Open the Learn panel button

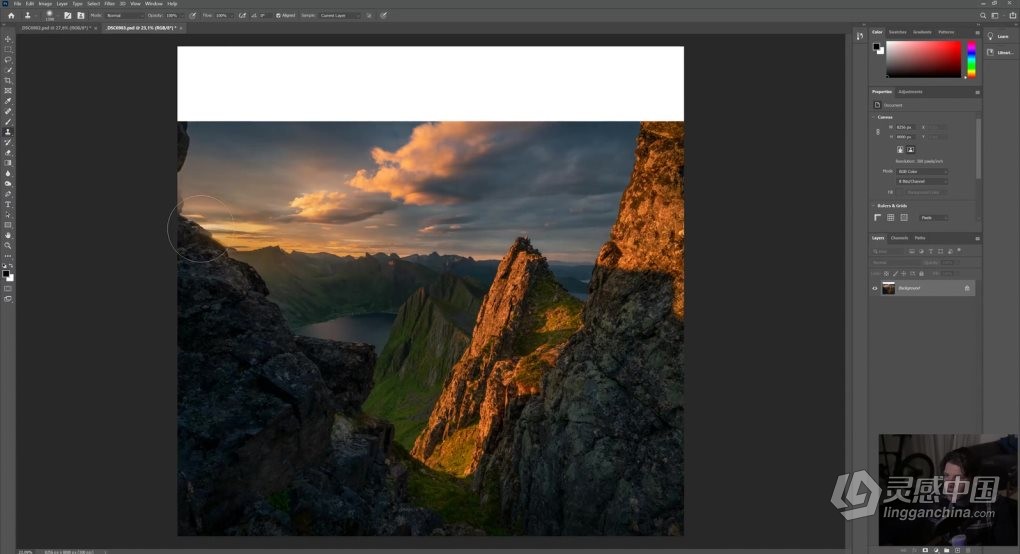coord(999,36)
